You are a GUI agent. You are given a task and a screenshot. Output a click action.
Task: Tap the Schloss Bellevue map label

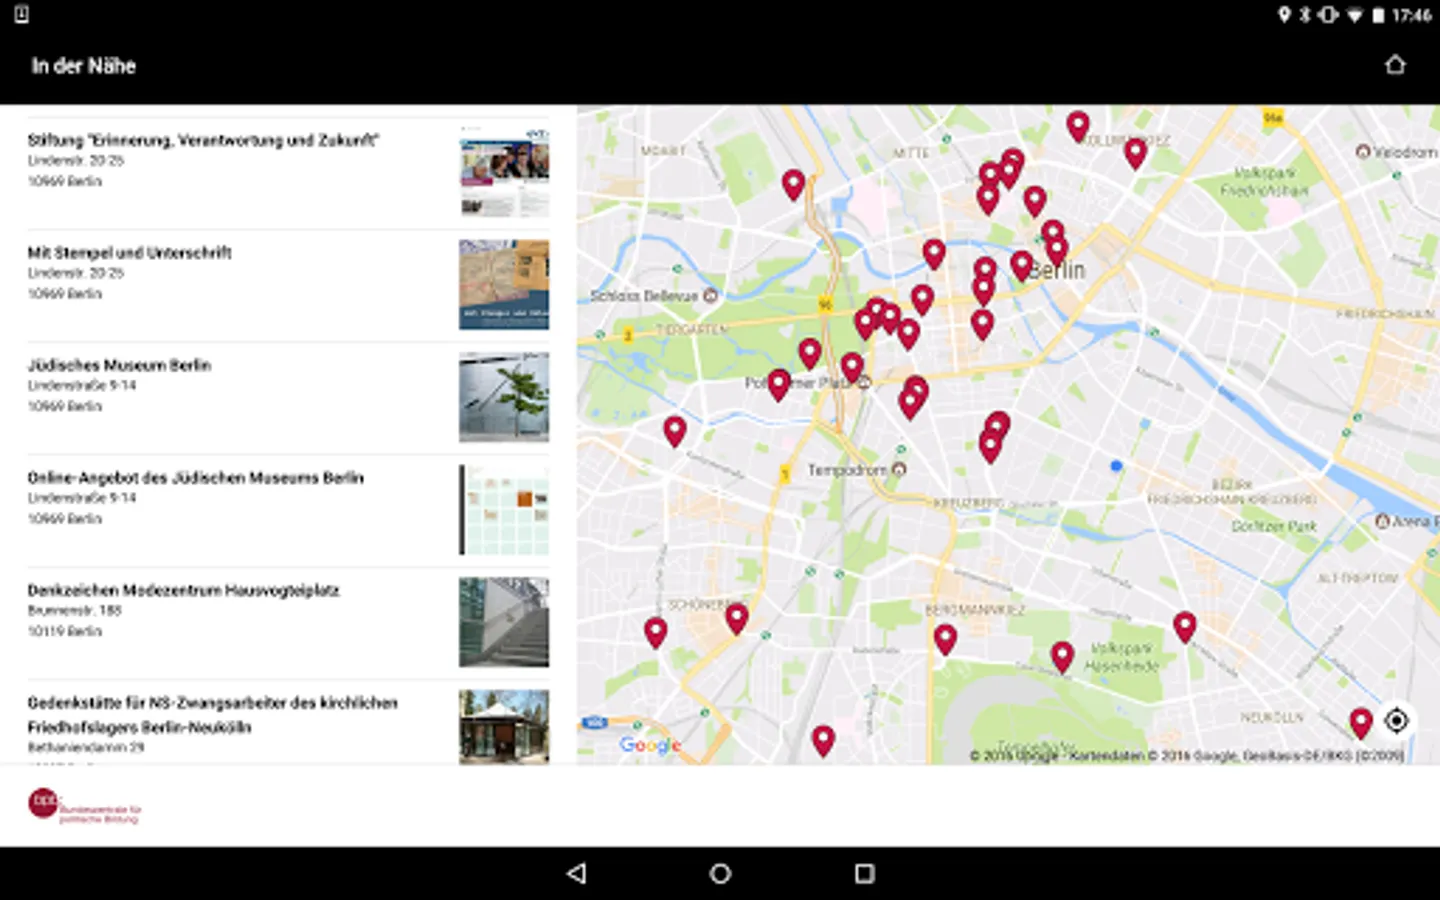[x=653, y=296]
